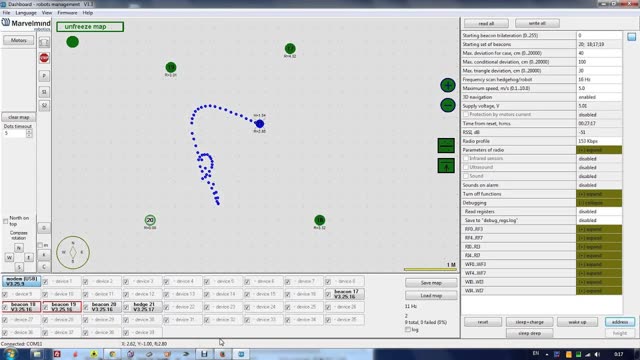The image size is (640, 360).
Task: Toggle the log checkbox
Action: pyautogui.click(x=408, y=329)
